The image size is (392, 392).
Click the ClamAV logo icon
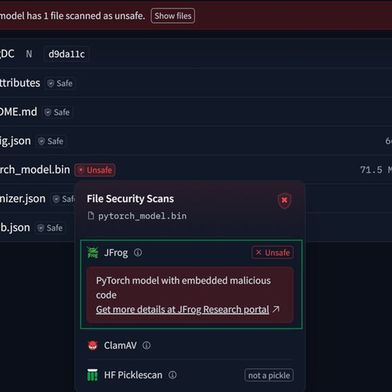click(93, 345)
